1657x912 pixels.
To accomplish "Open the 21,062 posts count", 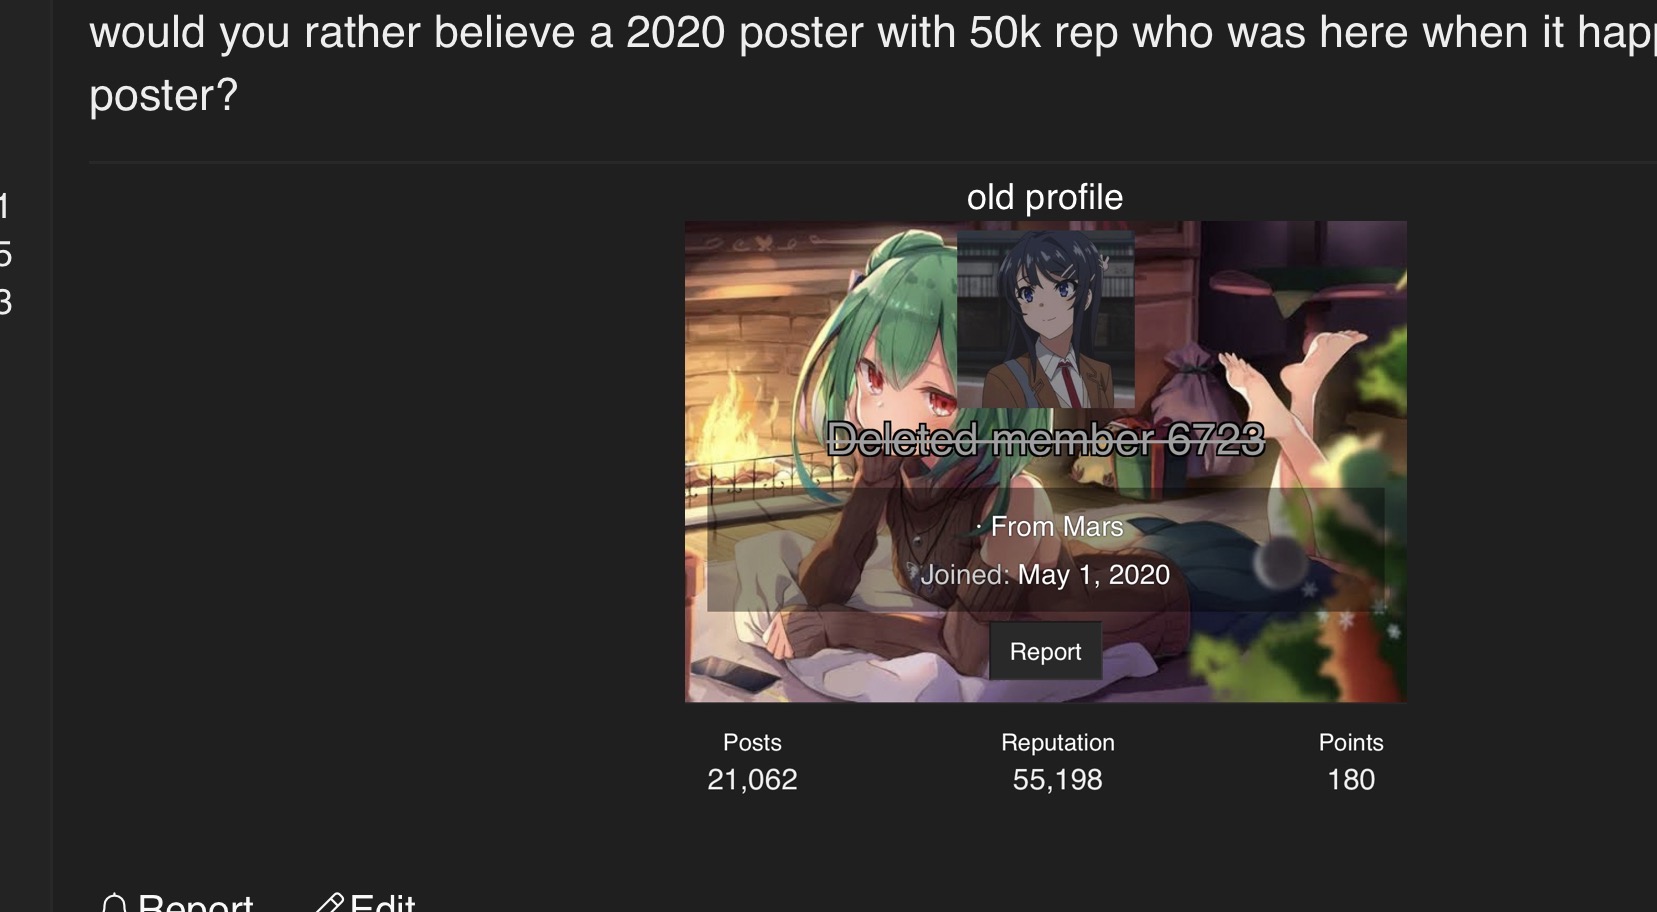I will (x=752, y=779).
